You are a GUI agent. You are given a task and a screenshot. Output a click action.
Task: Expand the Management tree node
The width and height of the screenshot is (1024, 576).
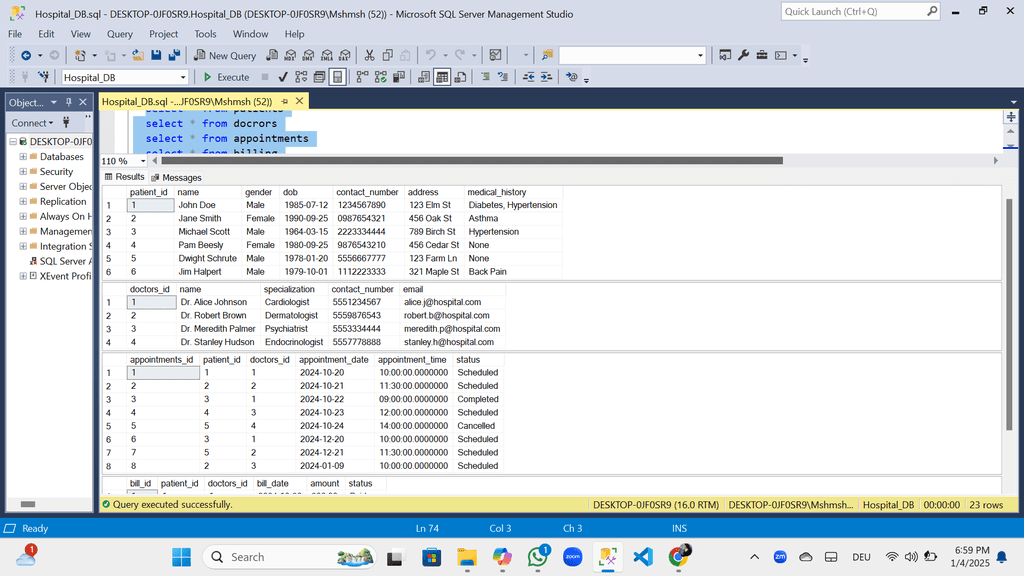click(x=23, y=231)
